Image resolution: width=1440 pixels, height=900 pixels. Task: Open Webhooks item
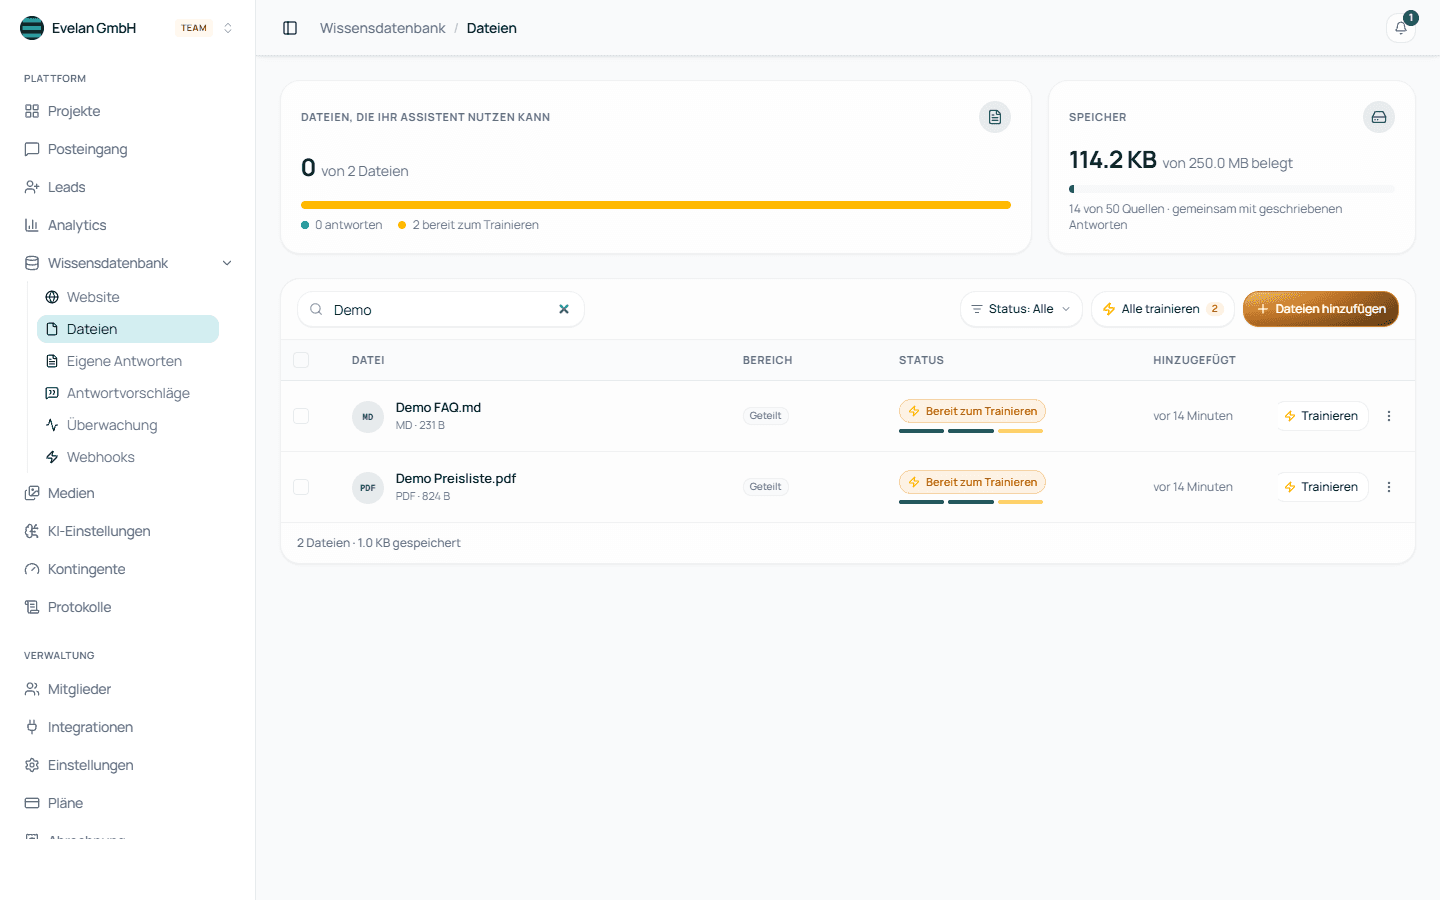pyautogui.click(x=128, y=457)
